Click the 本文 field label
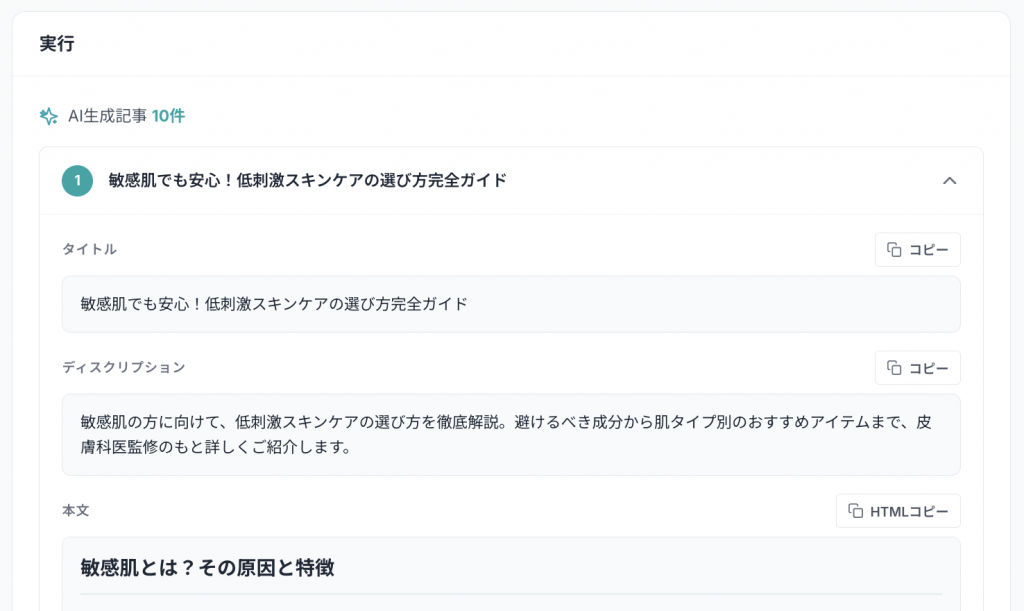Screen dimensions: 1024x611 click(x=76, y=510)
